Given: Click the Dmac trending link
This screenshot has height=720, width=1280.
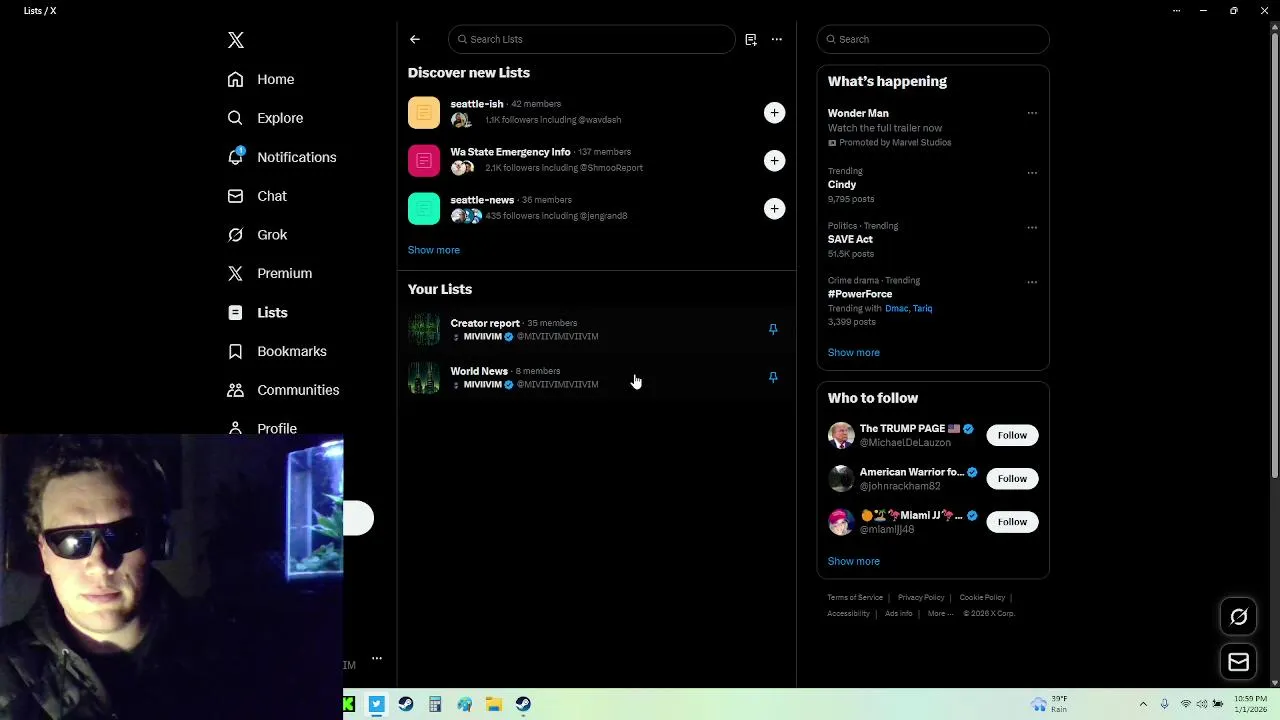Looking at the screenshot, I should pyautogui.click(x=896, y=308).
